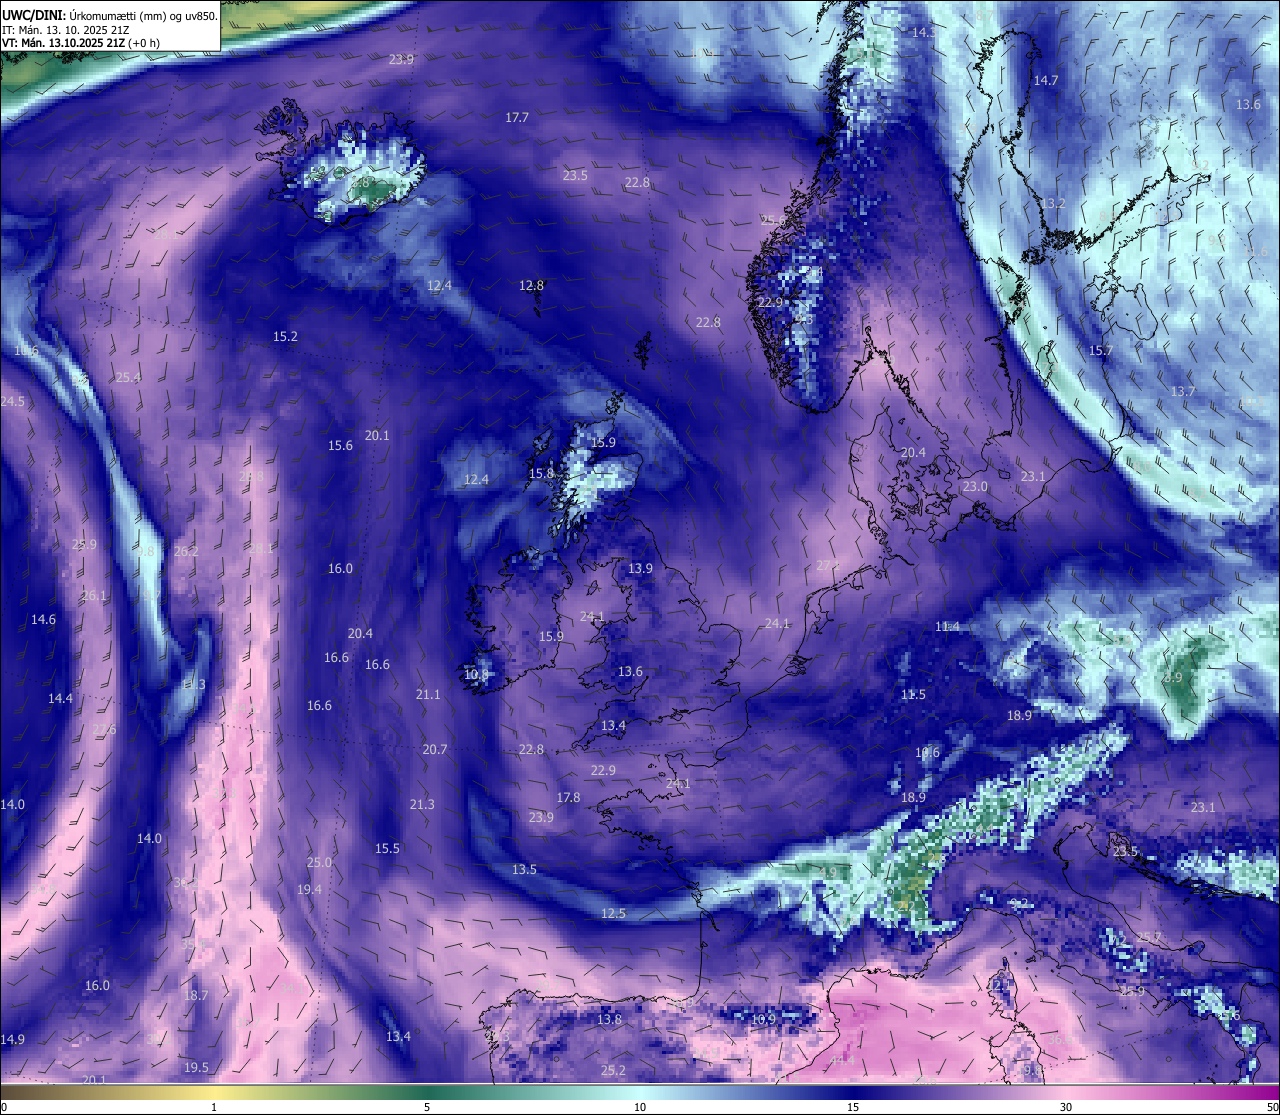This screenshot has width=1280, height=1115.
Task: Select the 17.8 value label
Action: 568,797
